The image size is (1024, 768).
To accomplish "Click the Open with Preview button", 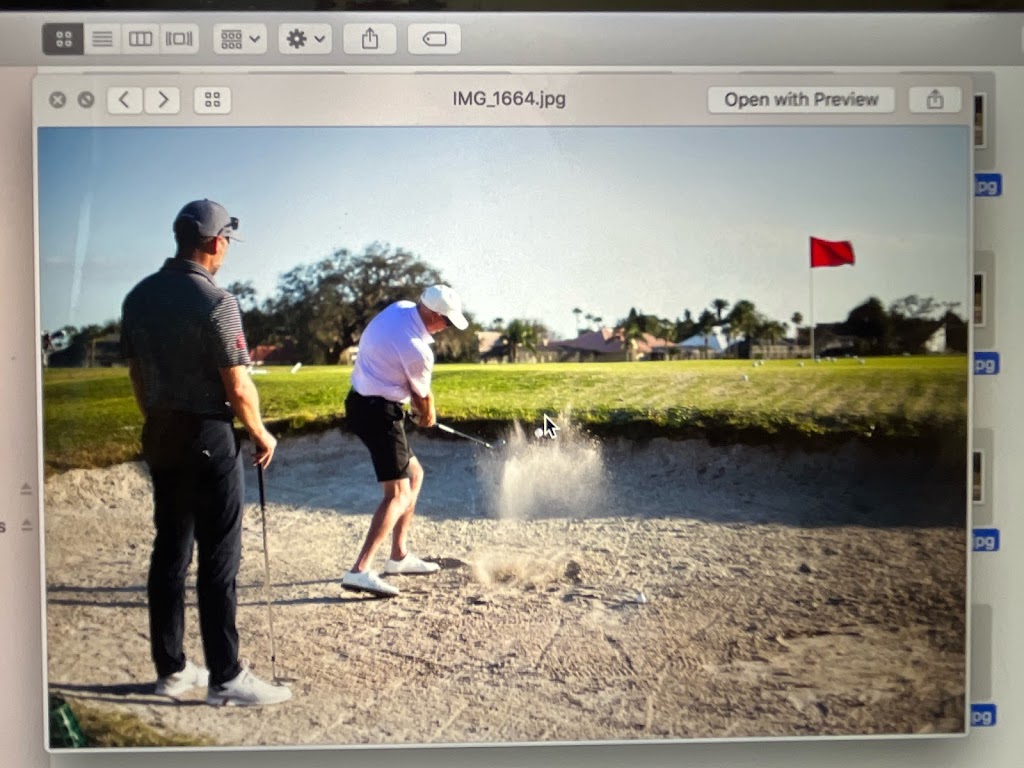I will pyautogui.click(x=799, y=100).
